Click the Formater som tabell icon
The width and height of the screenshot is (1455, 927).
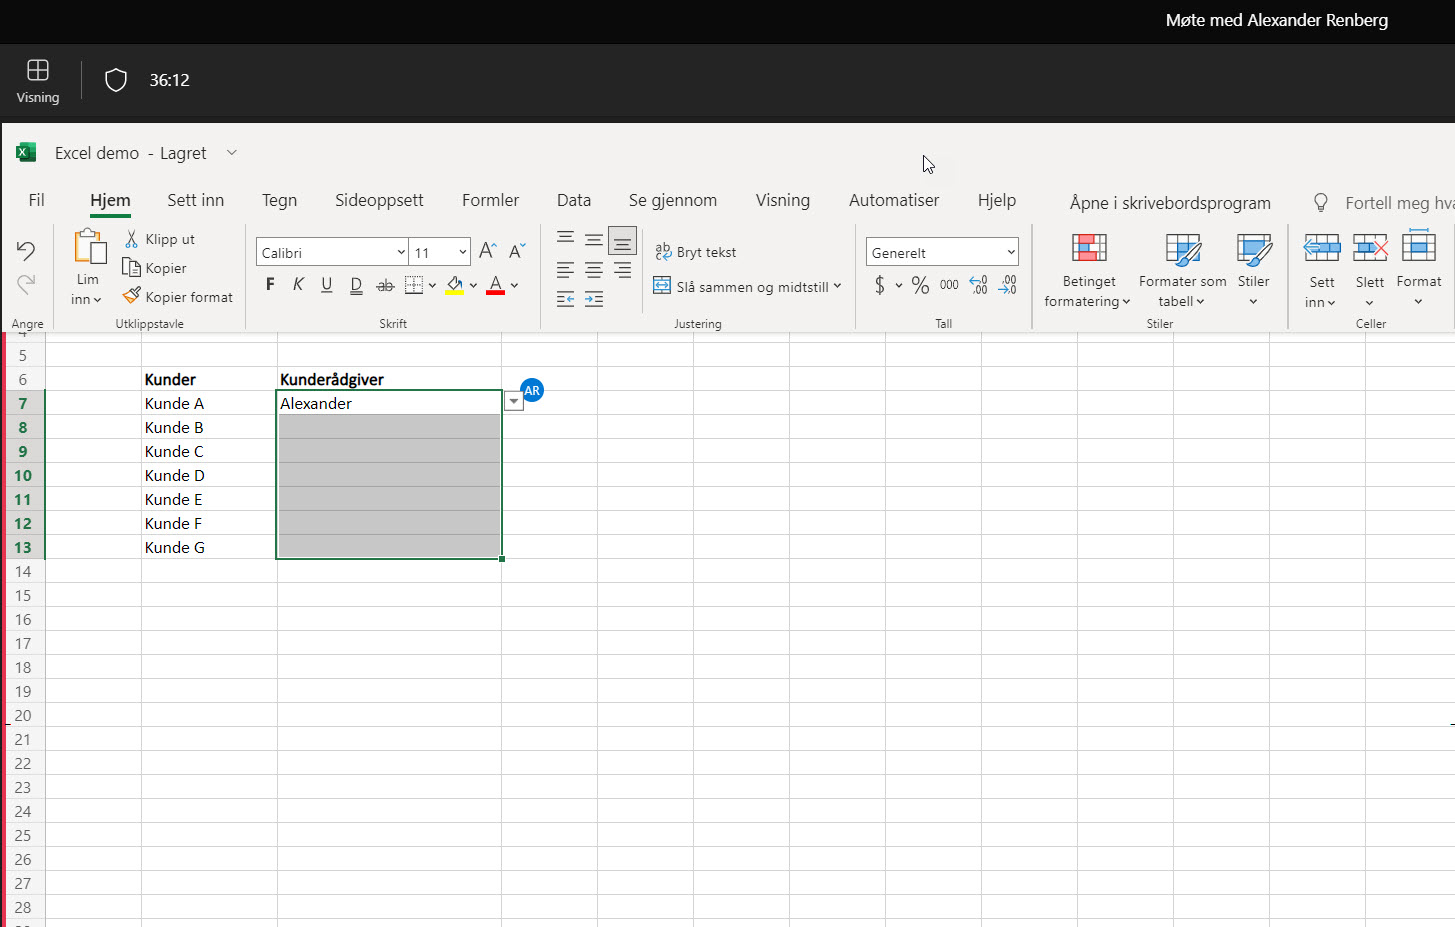1182,250
